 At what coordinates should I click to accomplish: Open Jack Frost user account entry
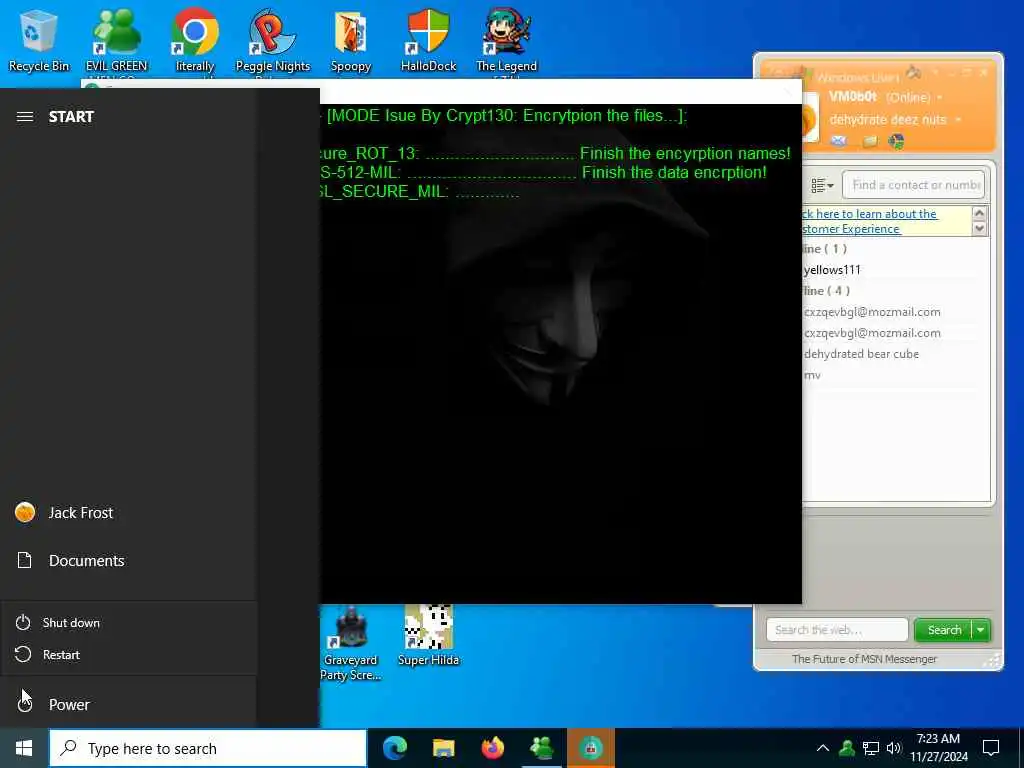(128, 513)
